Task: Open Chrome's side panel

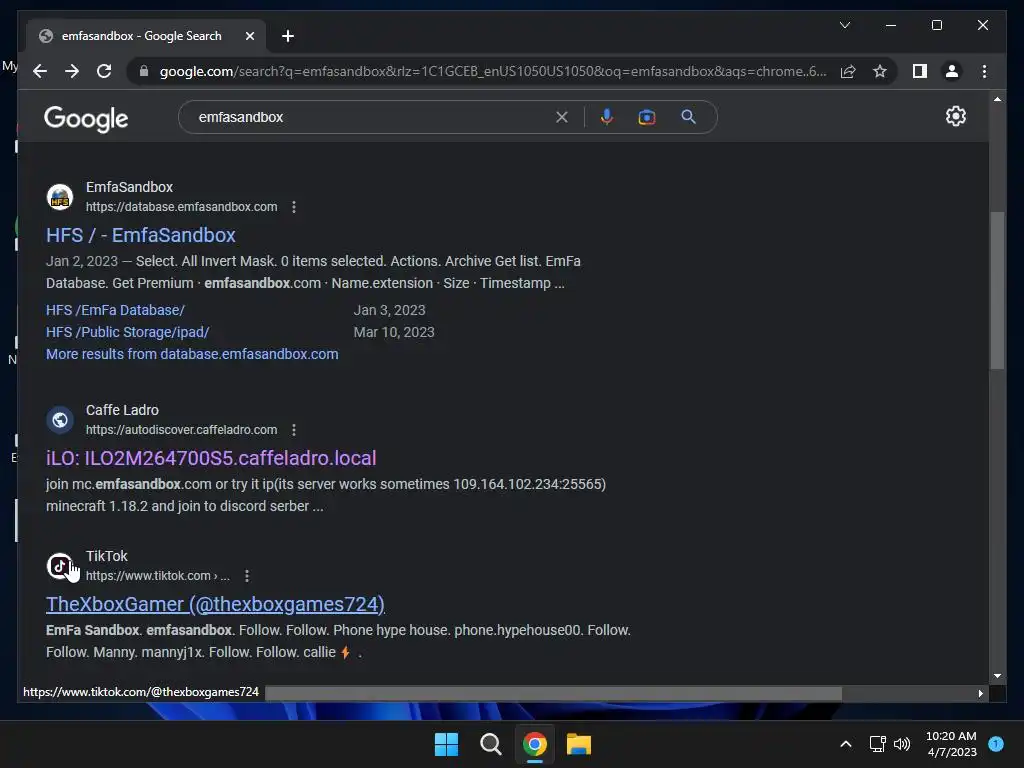Action: pyautogui.click(x=920, y=71)
